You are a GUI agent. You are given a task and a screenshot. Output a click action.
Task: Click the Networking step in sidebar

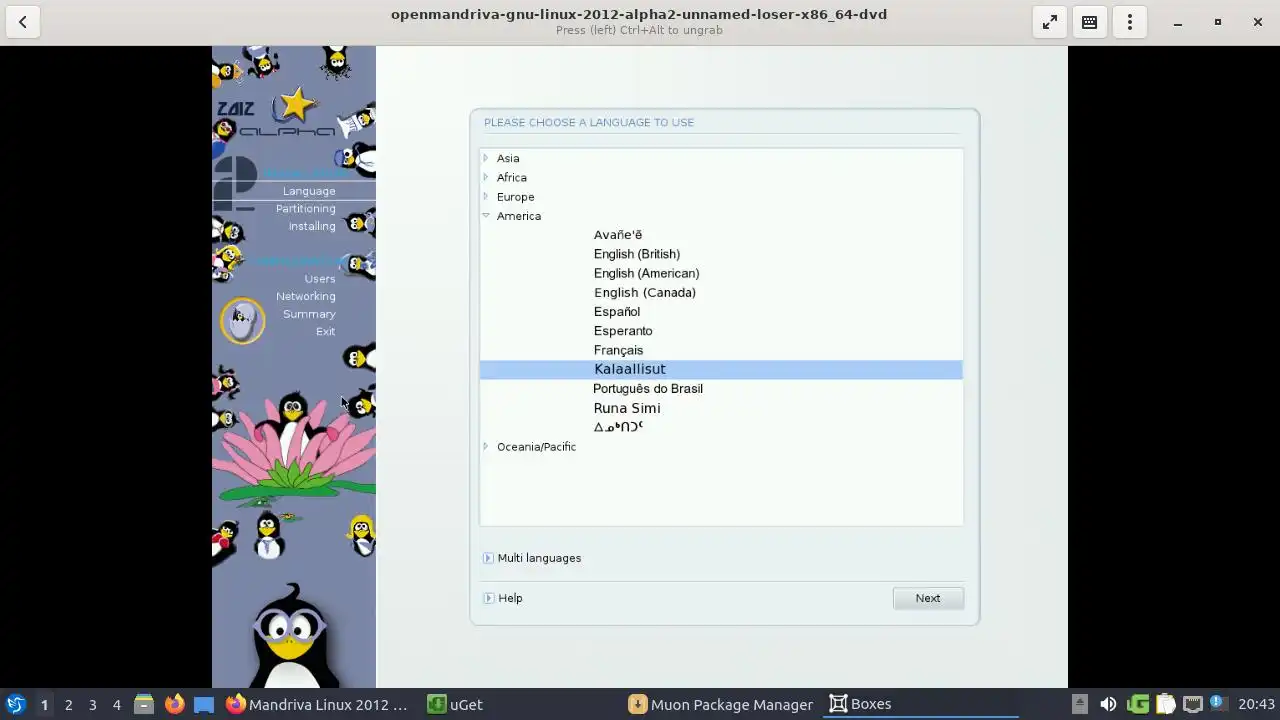click(306, 296)
